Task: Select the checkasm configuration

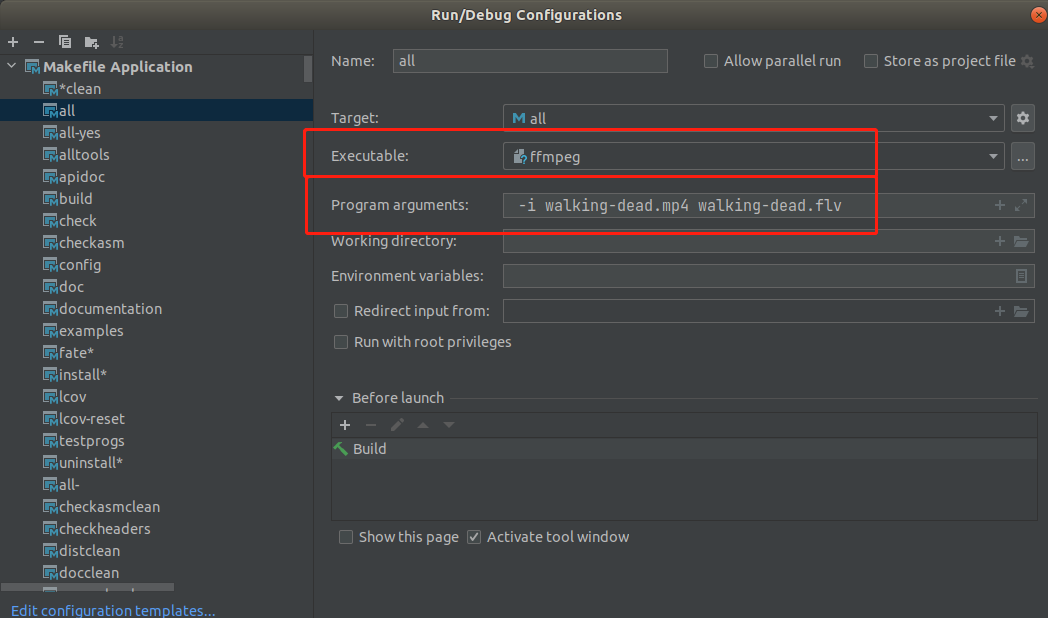Action: 91,243
